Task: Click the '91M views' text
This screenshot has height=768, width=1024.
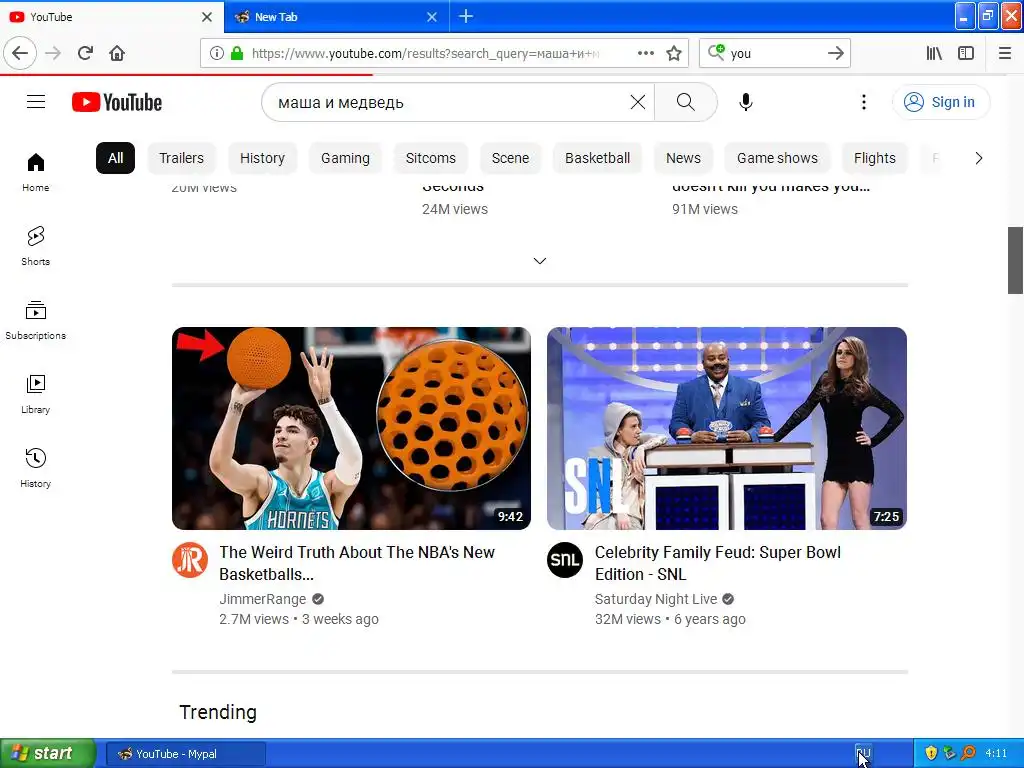Action: tap(705, 209)
